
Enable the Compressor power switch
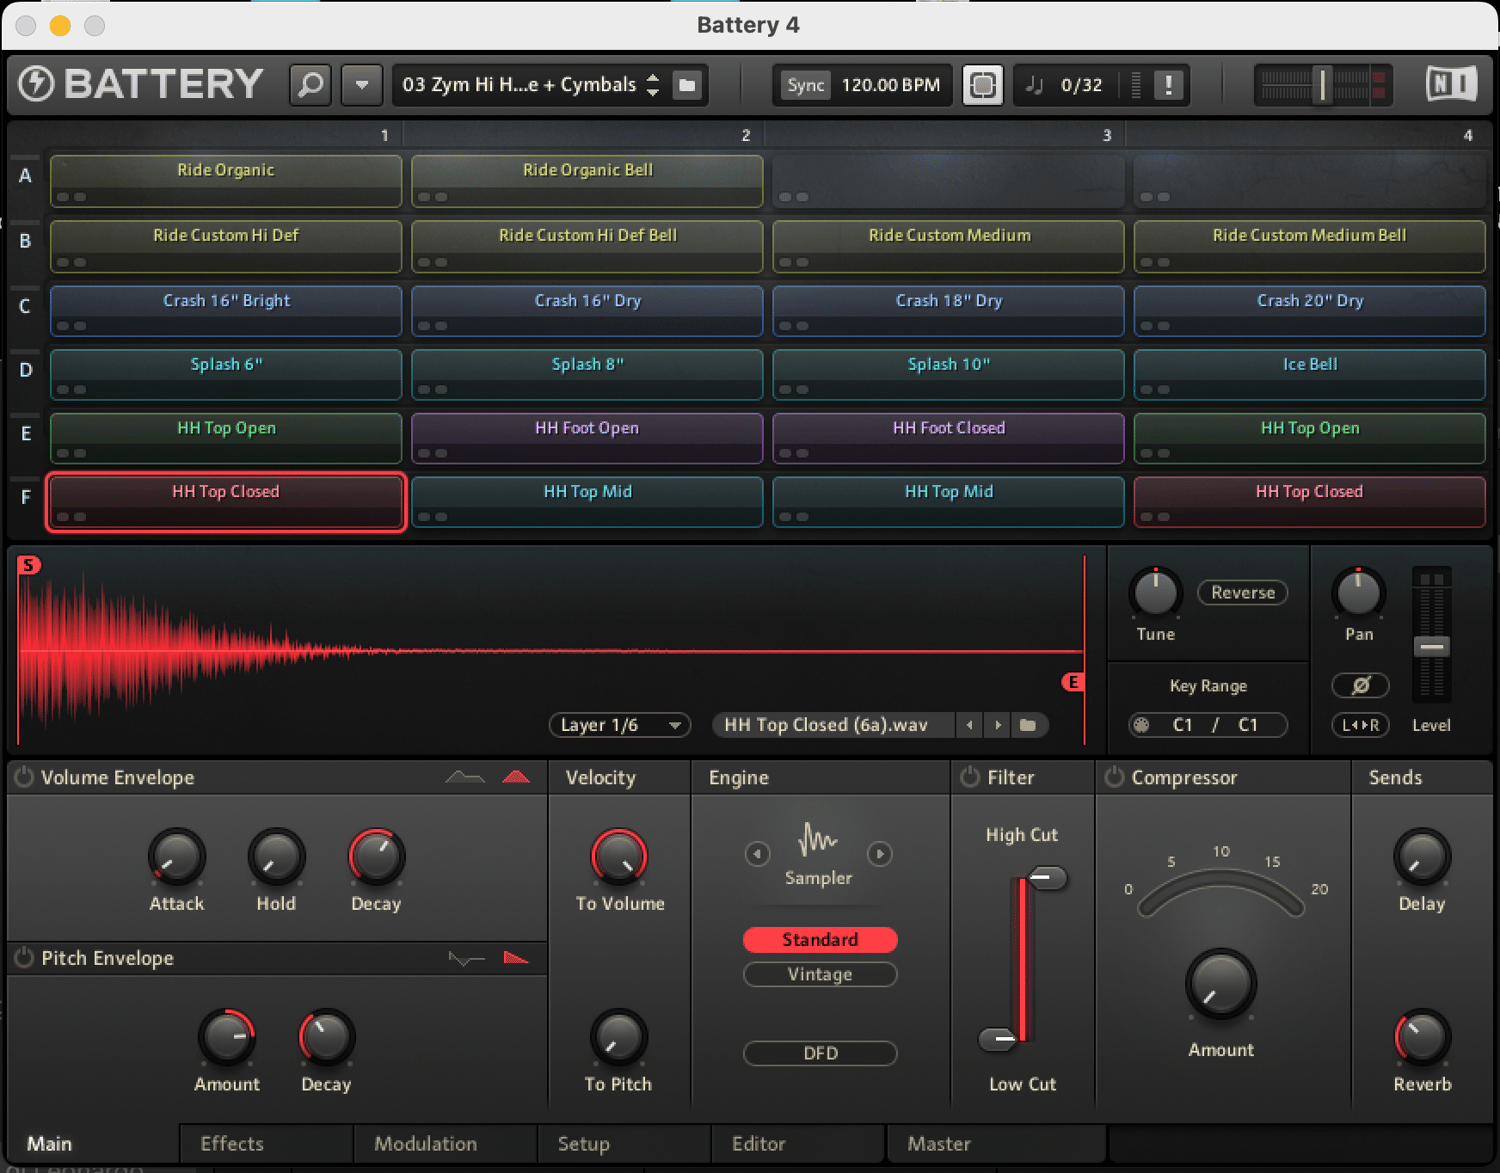click(1114, 777)
